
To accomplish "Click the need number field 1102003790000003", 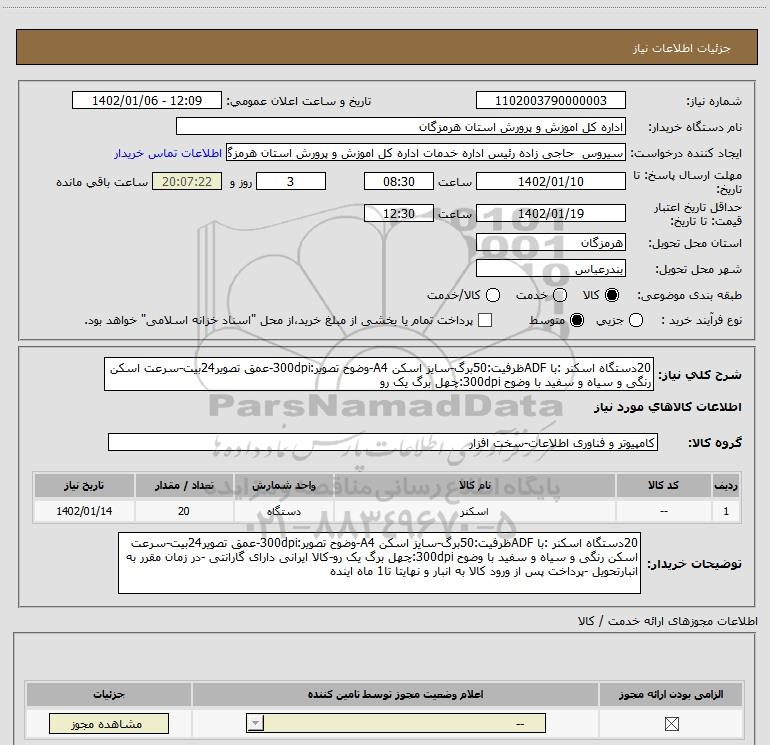I will [x=550, y=100].
